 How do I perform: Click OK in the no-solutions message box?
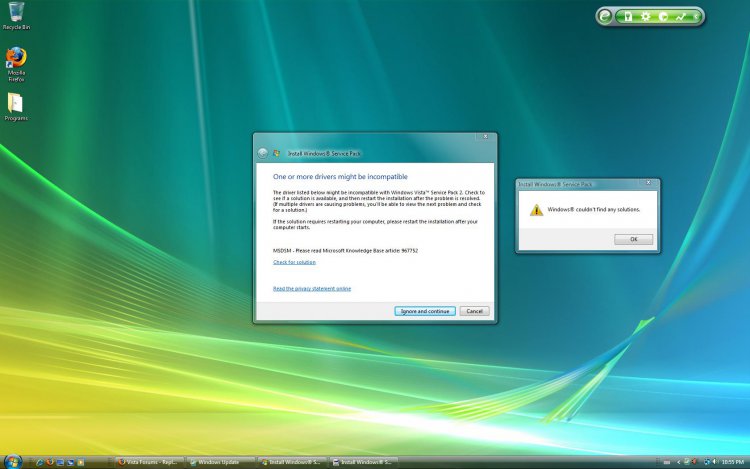633,239
